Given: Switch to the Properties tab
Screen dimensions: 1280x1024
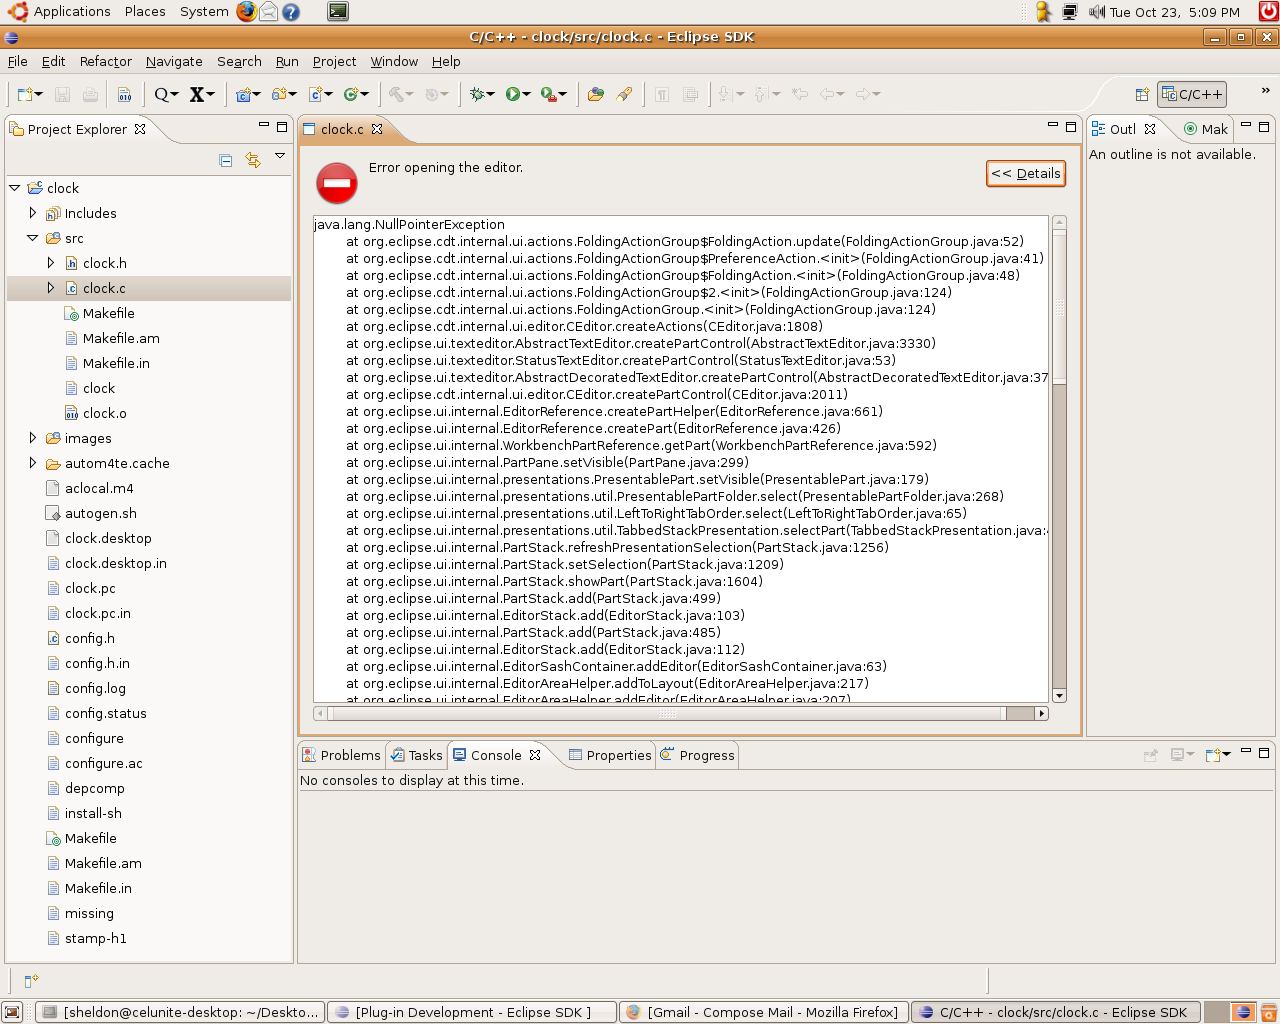Looking at the screenshot, I should click(610, 755).
